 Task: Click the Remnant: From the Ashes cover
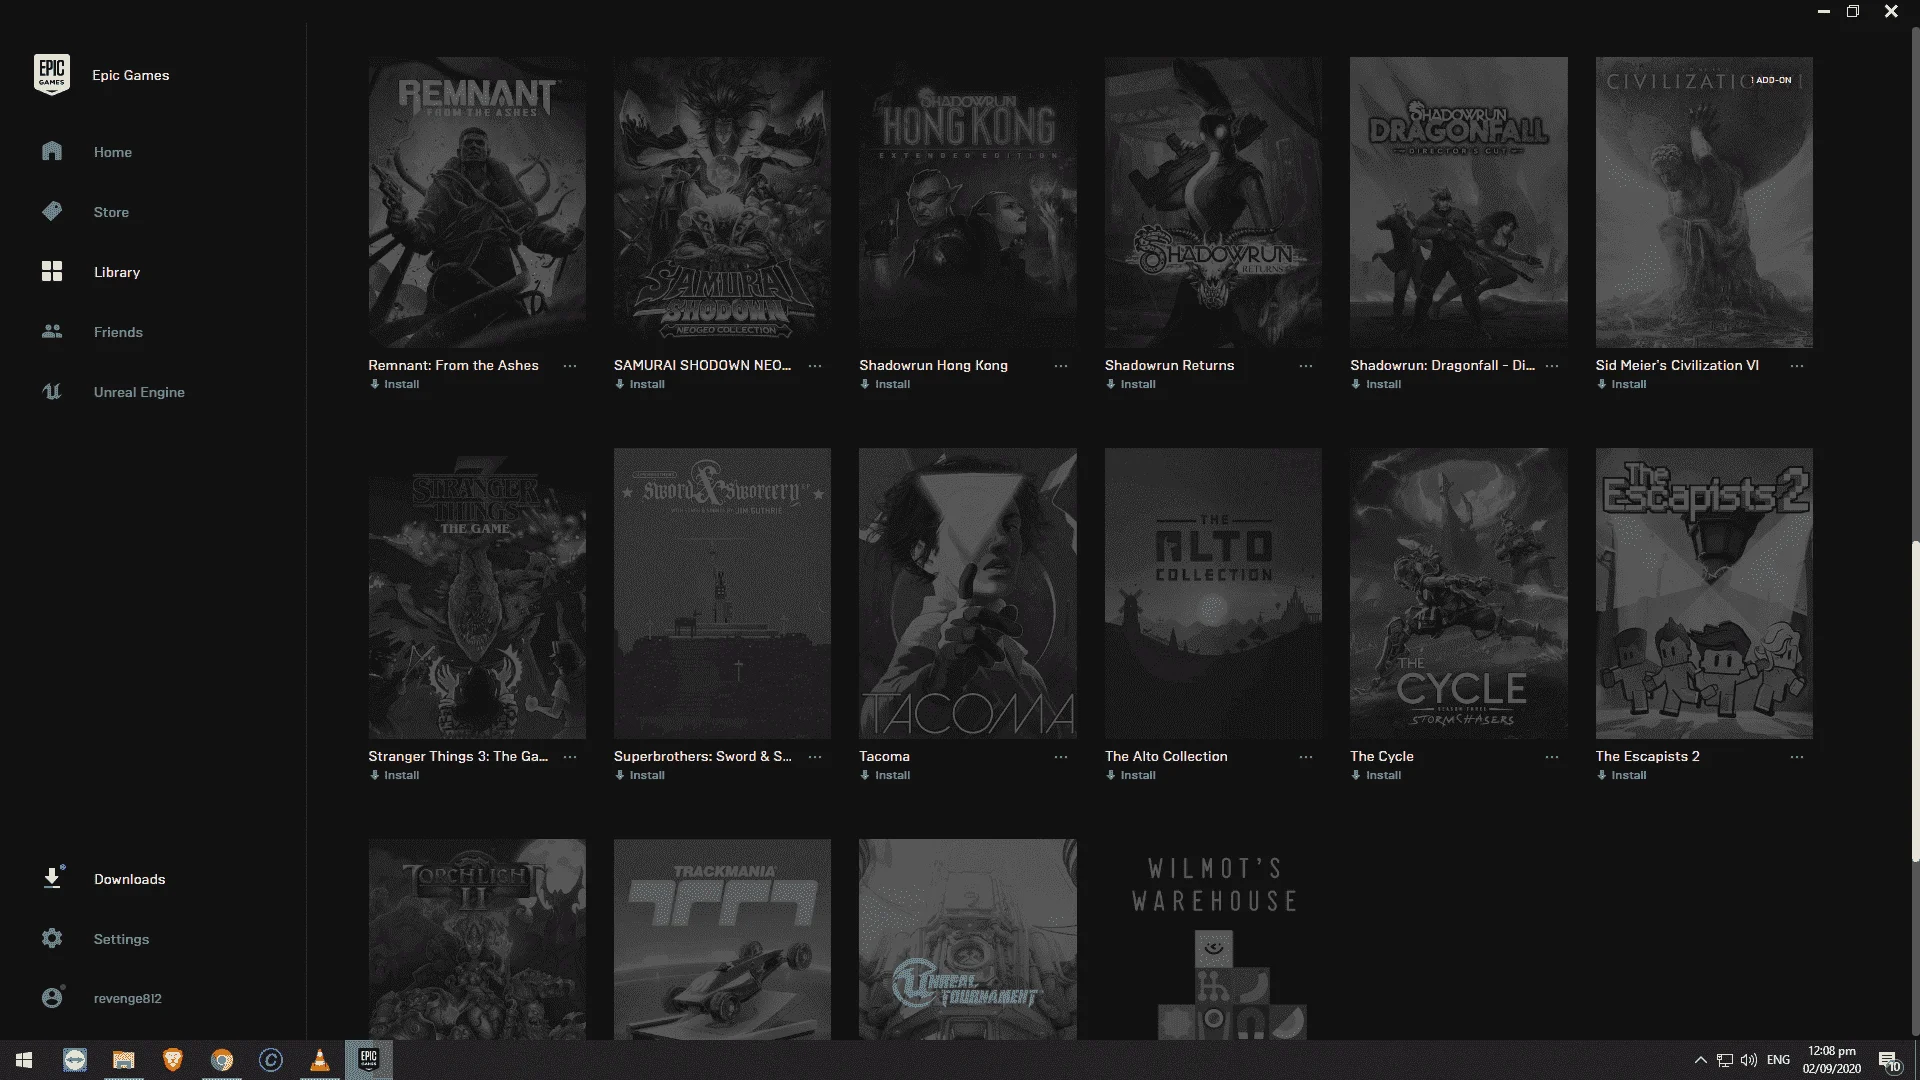(477, 202)
